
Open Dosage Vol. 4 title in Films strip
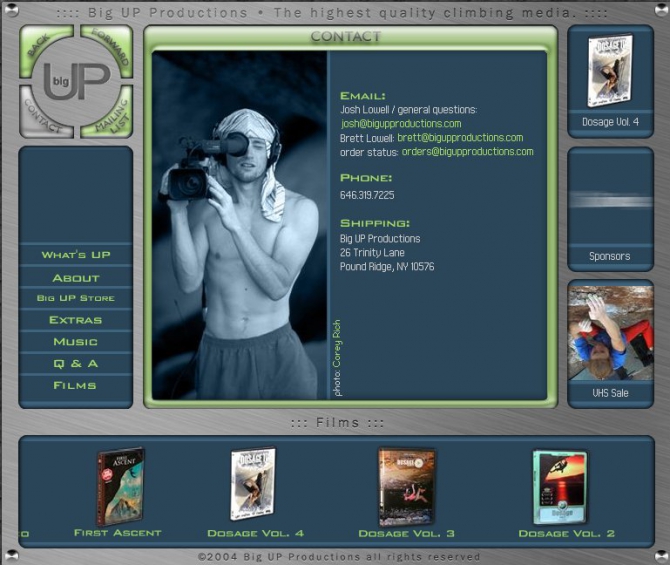256,533
